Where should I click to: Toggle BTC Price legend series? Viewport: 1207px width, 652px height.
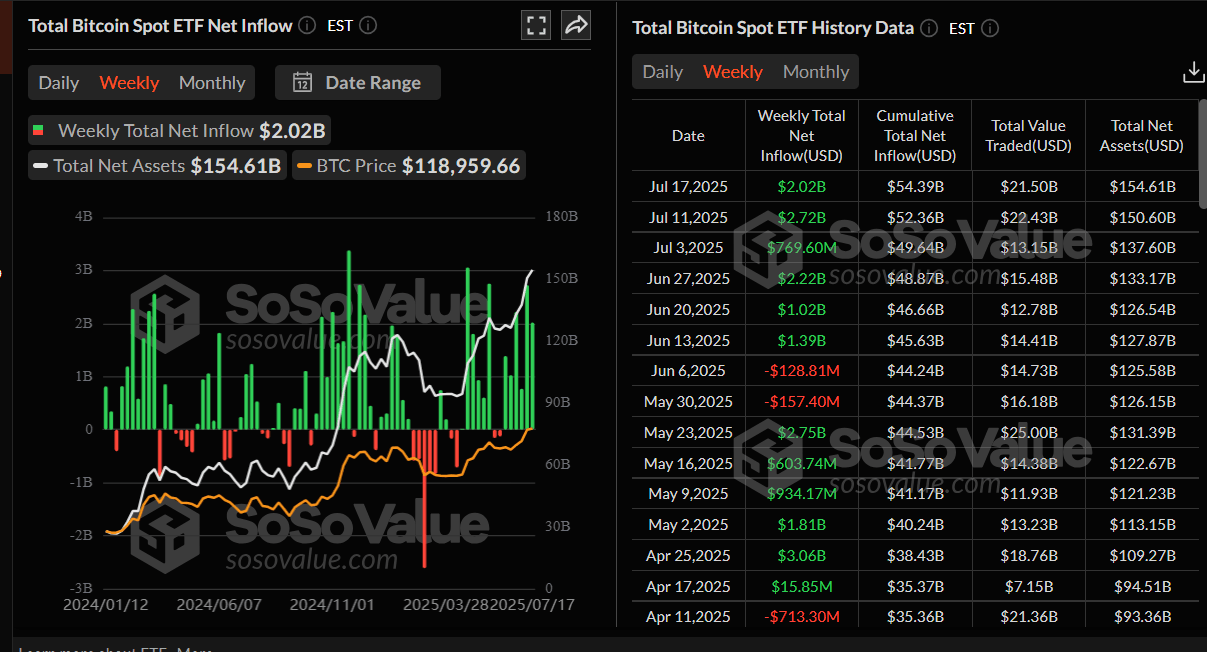click(x=409, y=166)
